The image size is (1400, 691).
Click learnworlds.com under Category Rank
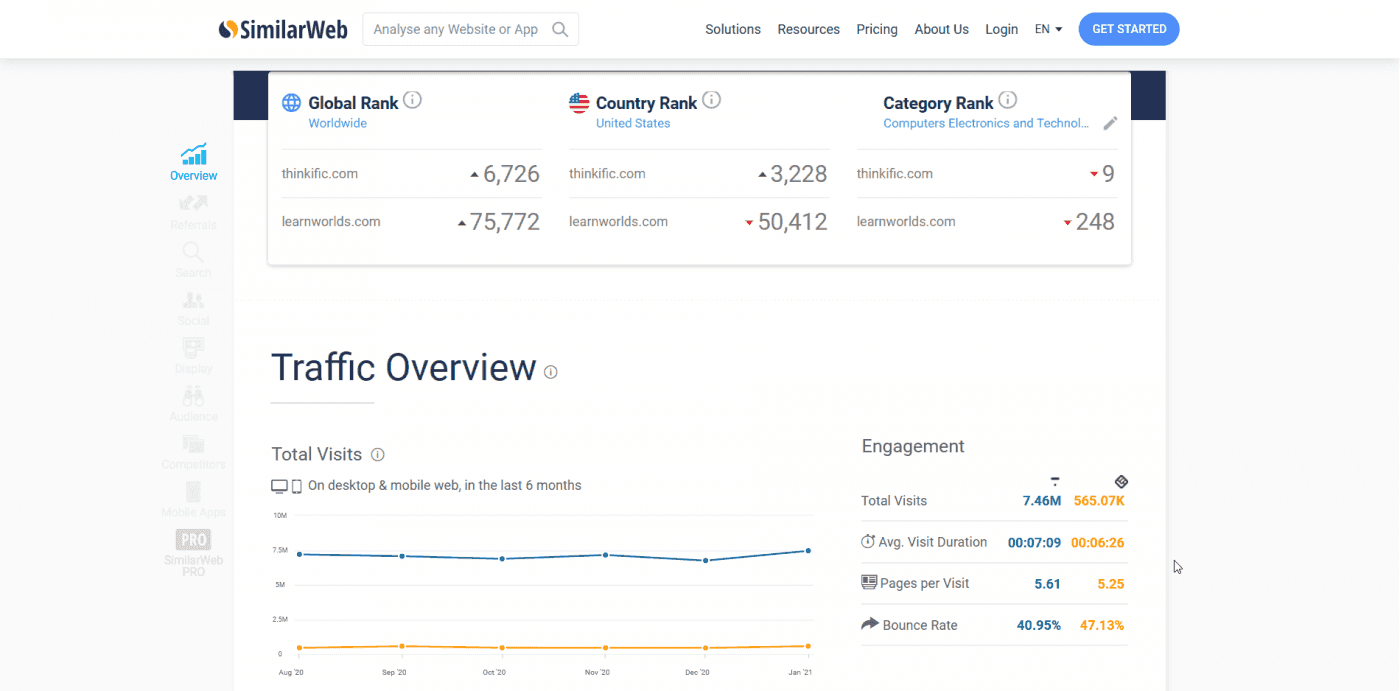pos(906,221)
